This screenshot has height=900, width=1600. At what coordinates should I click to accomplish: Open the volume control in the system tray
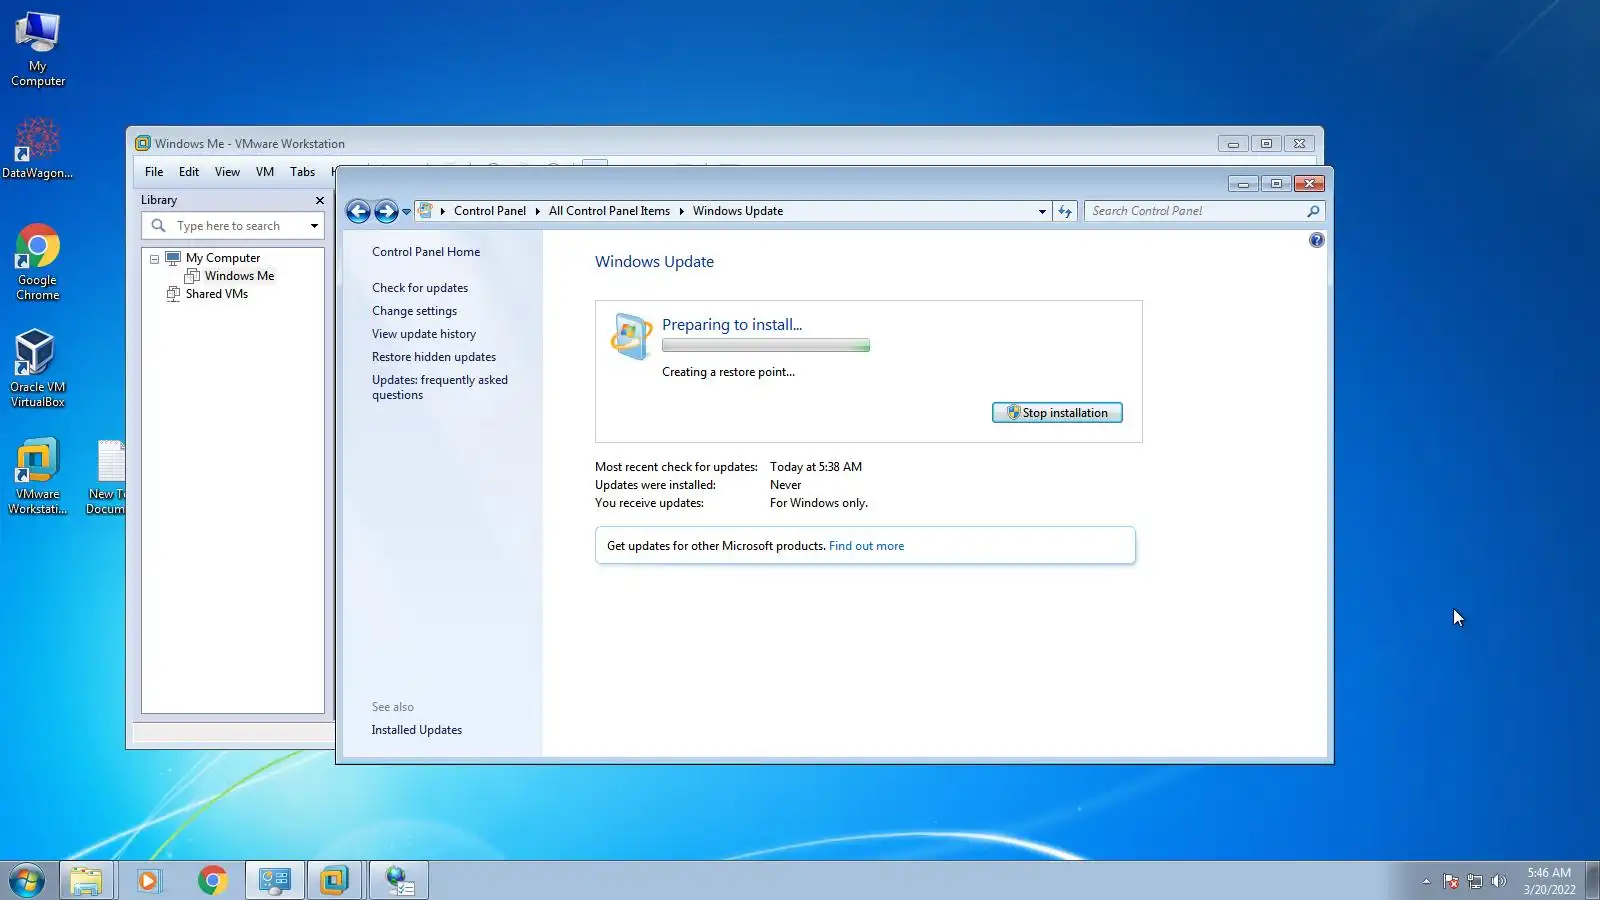[1498, 881]
